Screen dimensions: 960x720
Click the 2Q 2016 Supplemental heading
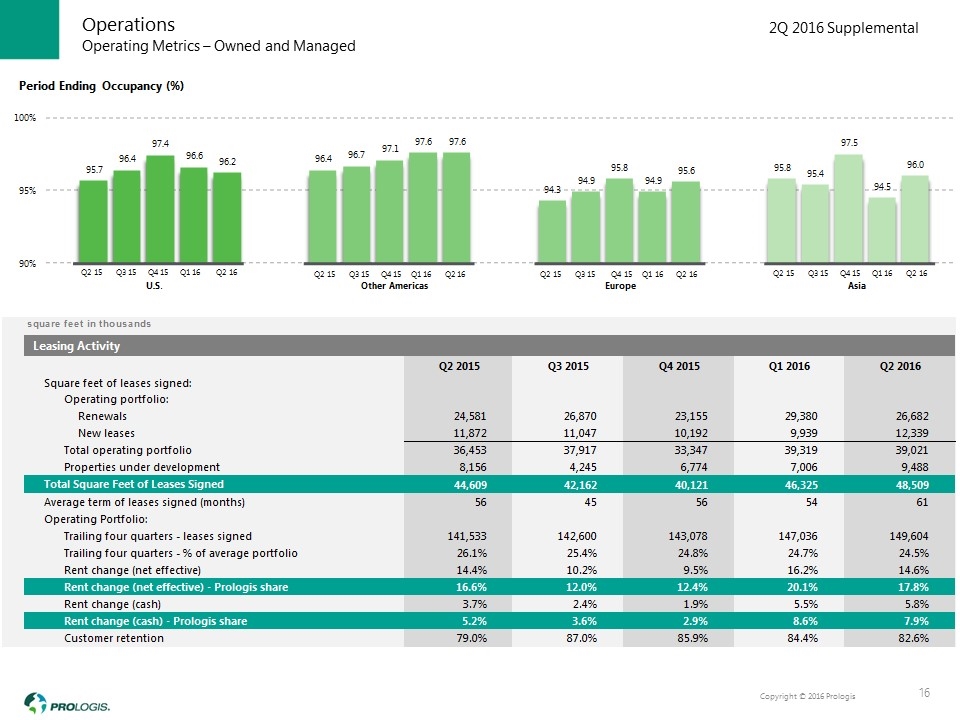(x=843, y=29)
